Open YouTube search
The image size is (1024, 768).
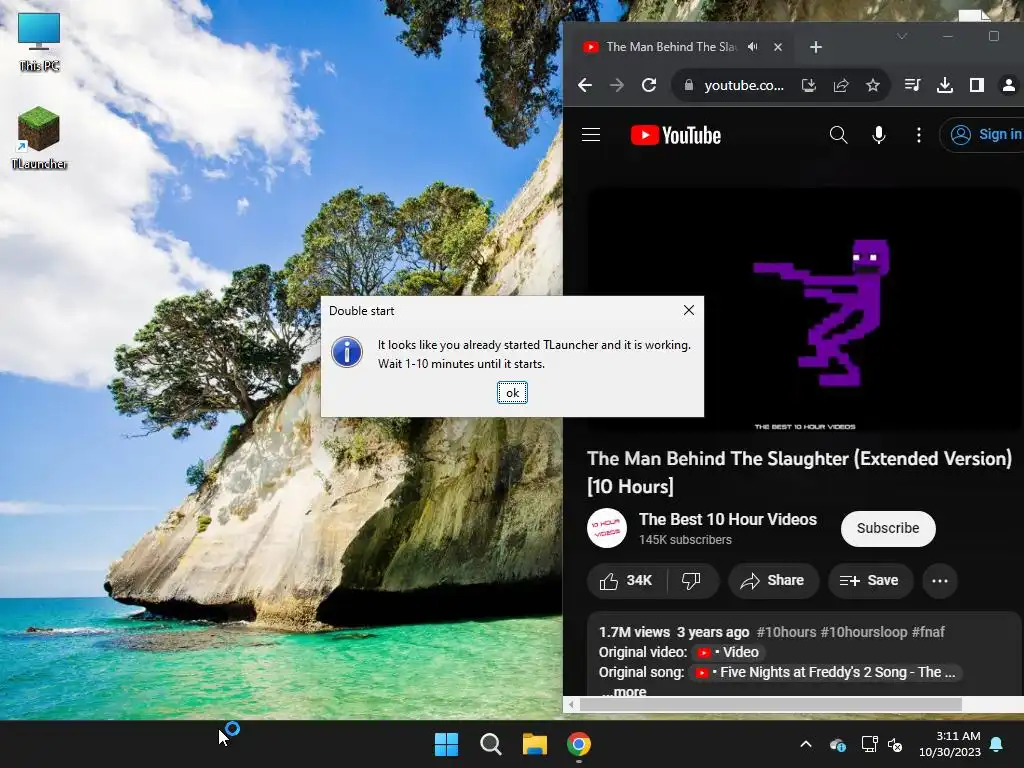pos(839,135)
